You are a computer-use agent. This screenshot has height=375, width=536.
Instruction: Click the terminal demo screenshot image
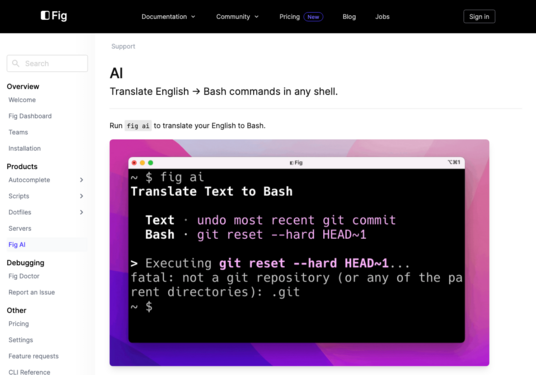299,253
